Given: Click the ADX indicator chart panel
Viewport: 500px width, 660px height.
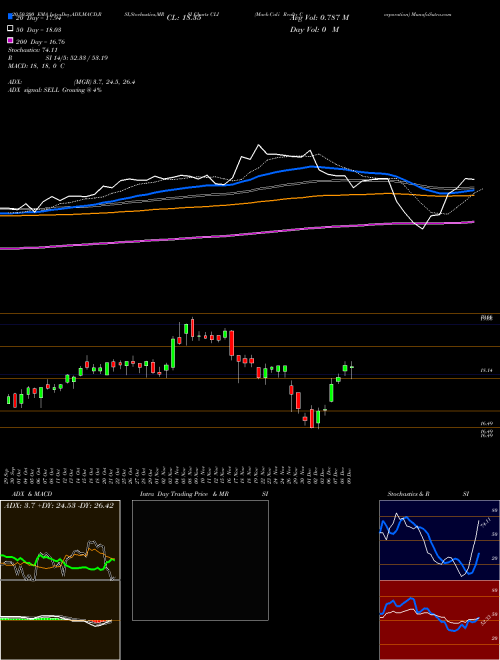Looking at the screenshot, I should tap(60, 540).
